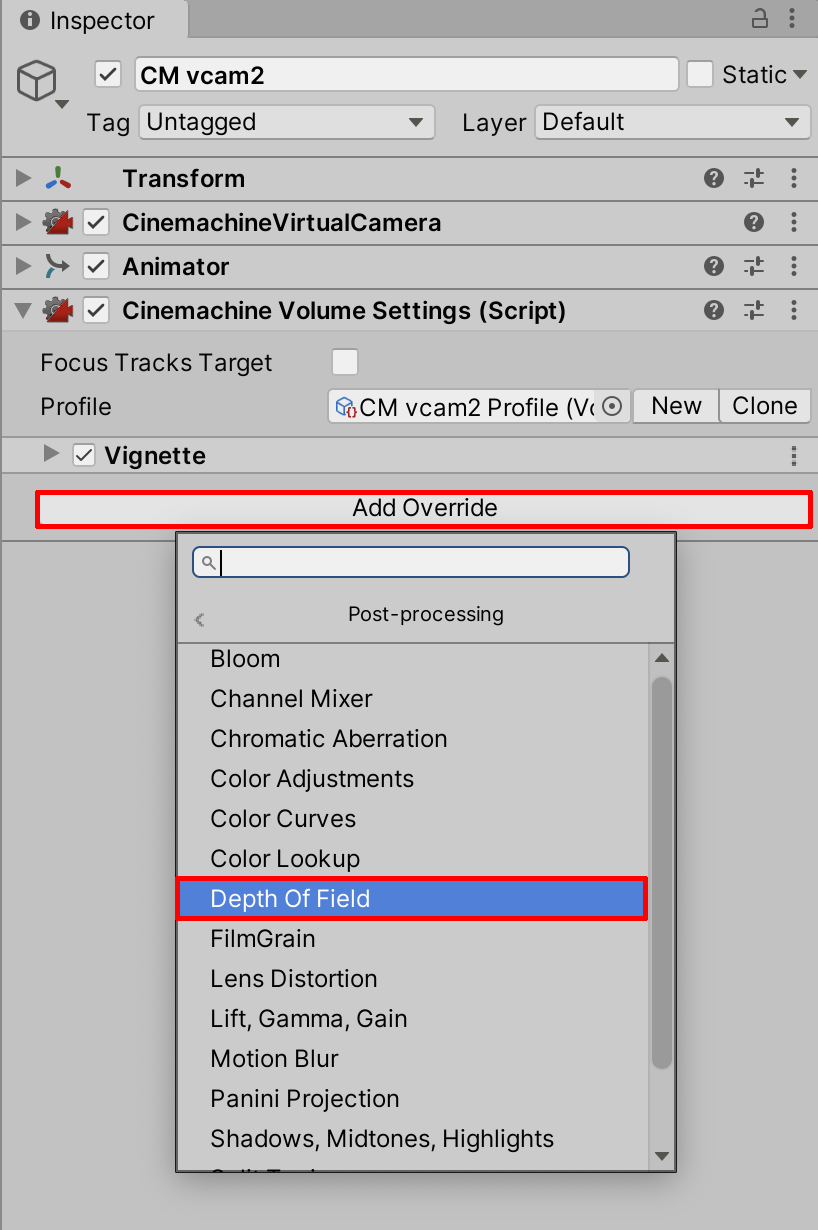This screenshot has height=1230, width=818.
Task: Click the Inspector lock icon
Action: click(760, 18)
